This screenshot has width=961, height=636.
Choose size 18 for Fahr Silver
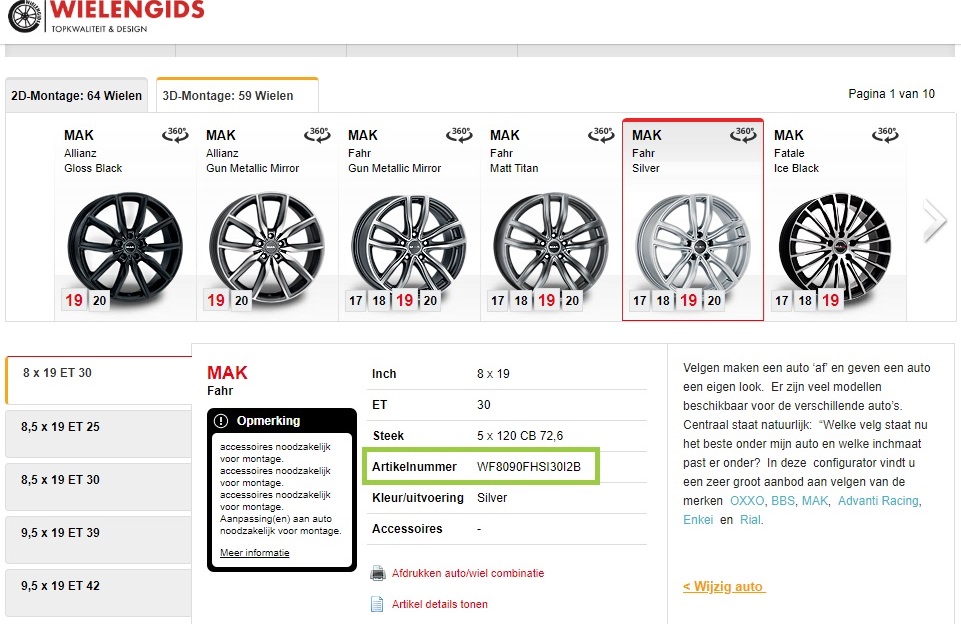point(663,301)
